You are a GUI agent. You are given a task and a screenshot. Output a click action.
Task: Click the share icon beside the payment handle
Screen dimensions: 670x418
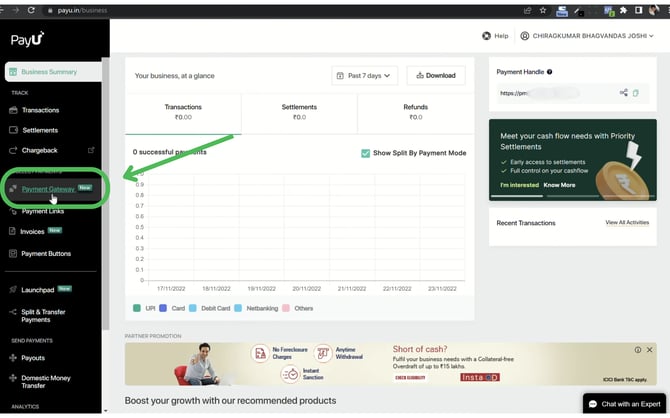point(624,93)
